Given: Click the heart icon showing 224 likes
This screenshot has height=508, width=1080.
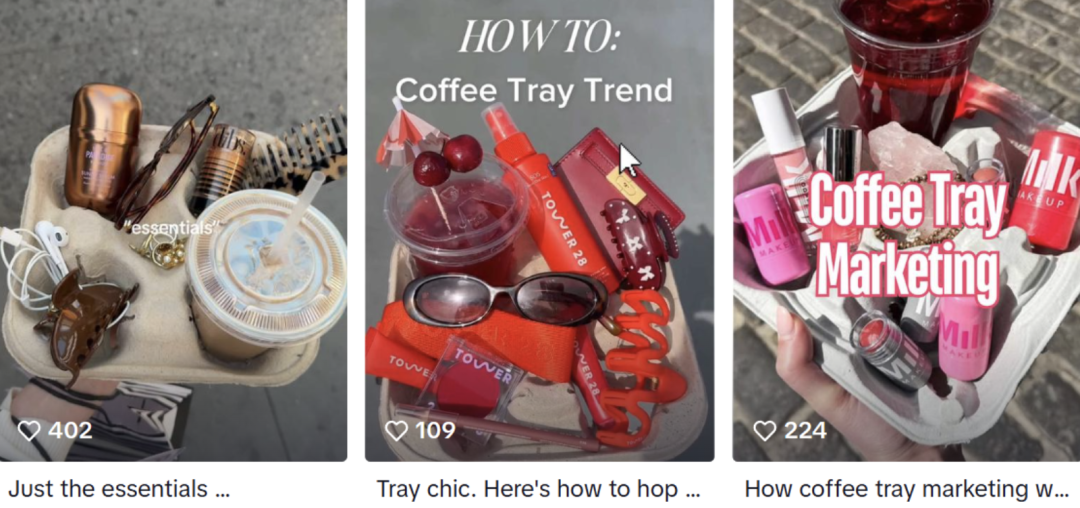Looking at the screenshot, I should tap(765, 431).
